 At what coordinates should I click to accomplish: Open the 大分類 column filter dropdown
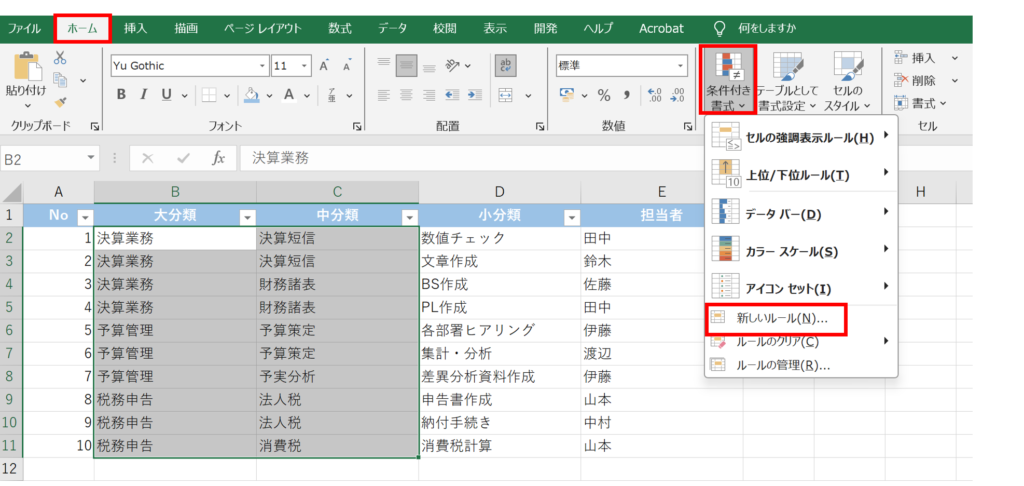pyautogui.click(x=246, y=217)
